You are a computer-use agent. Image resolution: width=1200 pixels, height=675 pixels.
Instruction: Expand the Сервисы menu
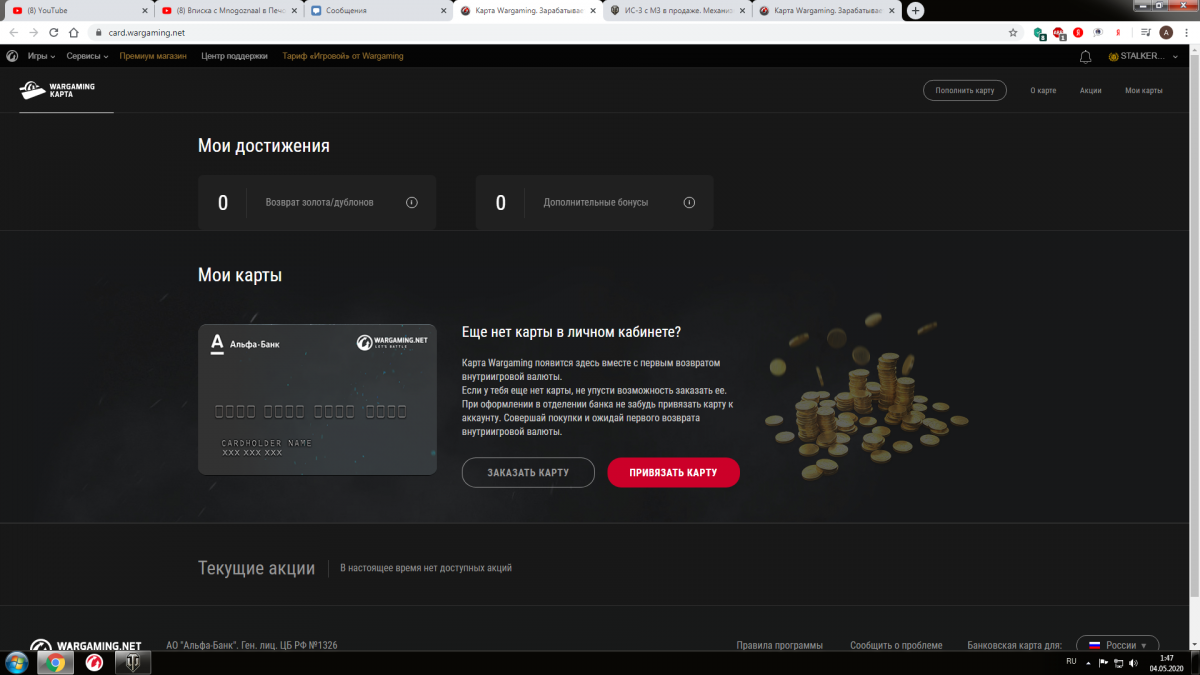[87, 56]
